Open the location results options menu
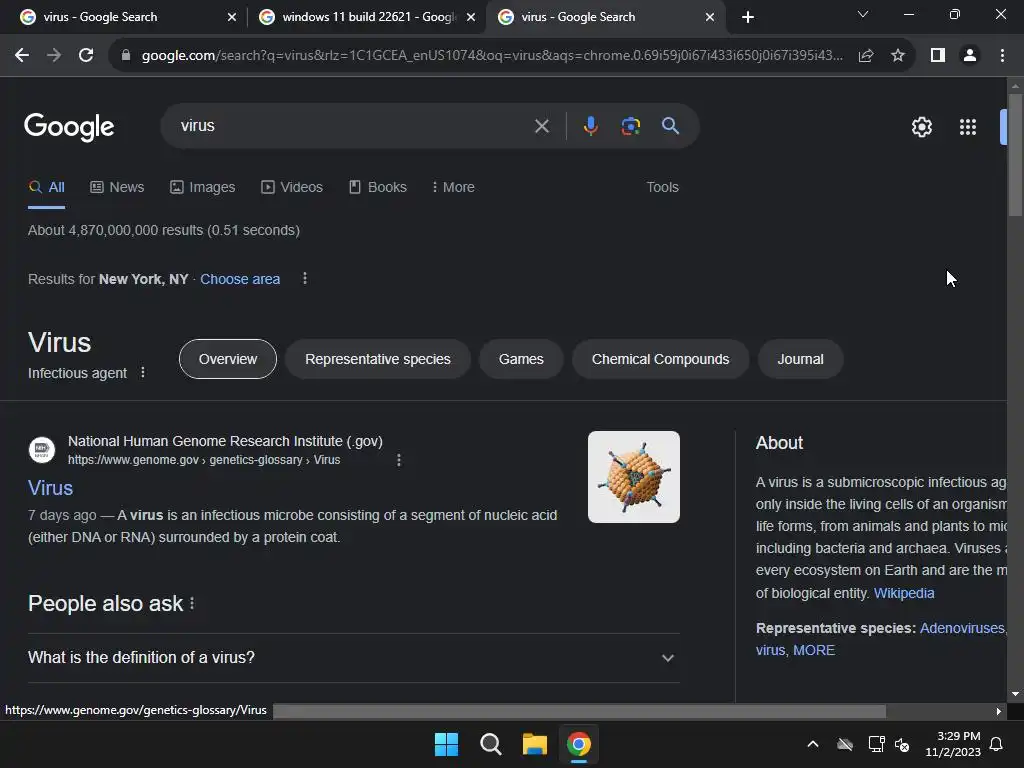 pos(305,279)
